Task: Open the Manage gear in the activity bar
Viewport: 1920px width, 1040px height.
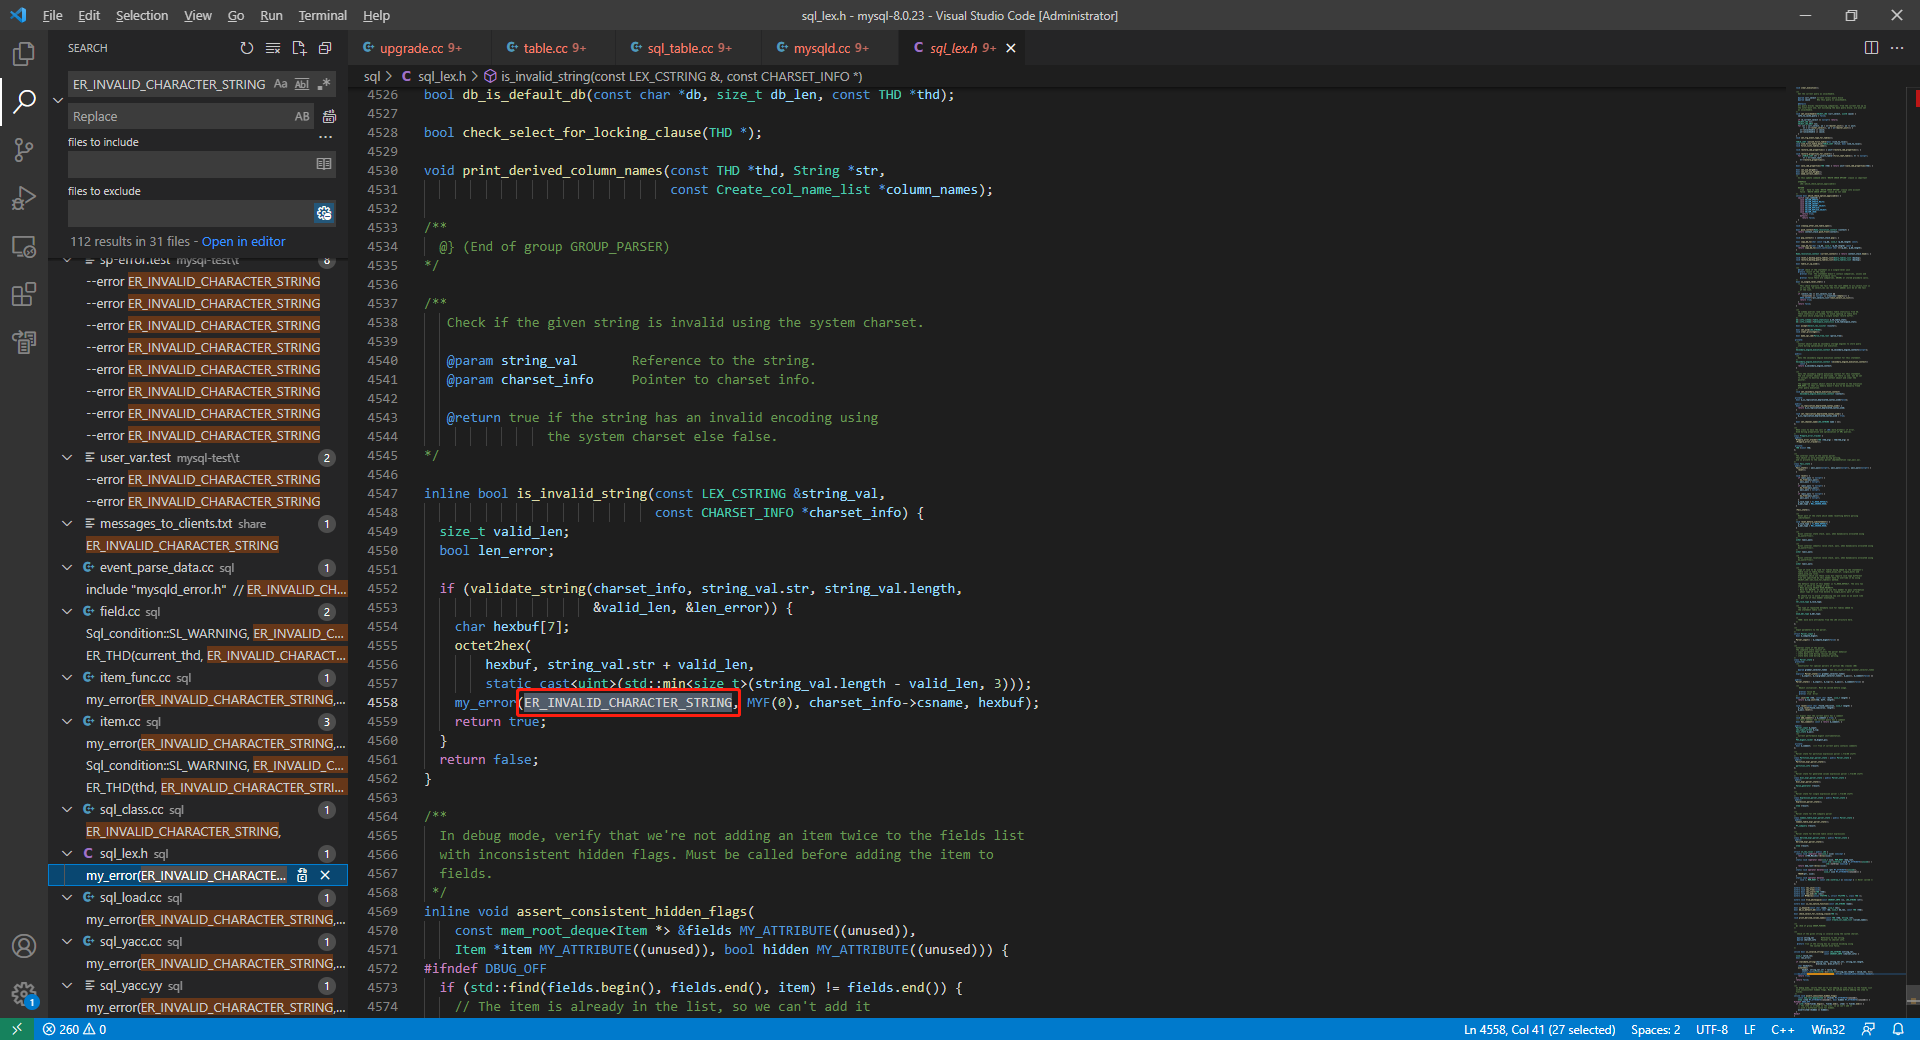Action: pos(24,994)
